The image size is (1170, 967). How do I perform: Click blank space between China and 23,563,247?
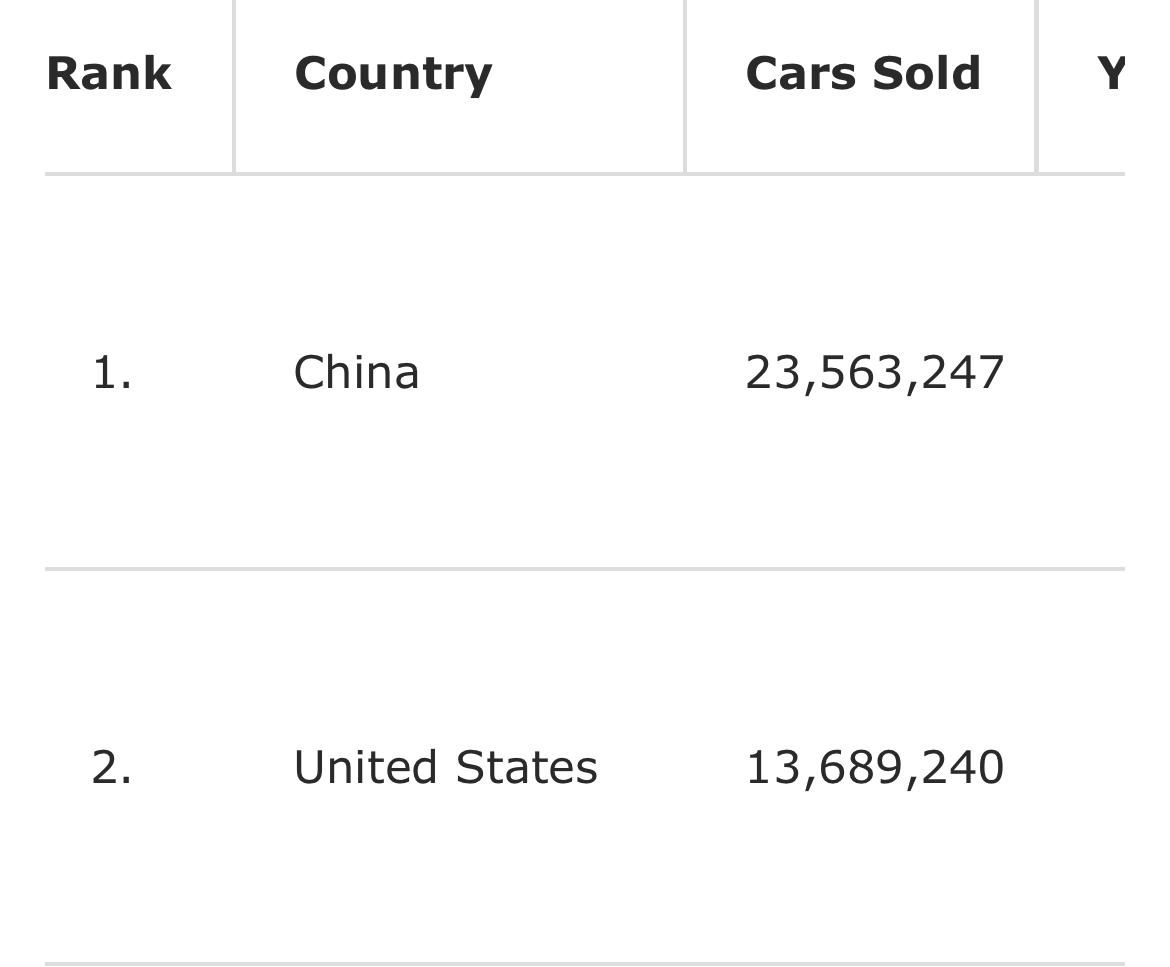pyautogui.click(x=582, y=372)
